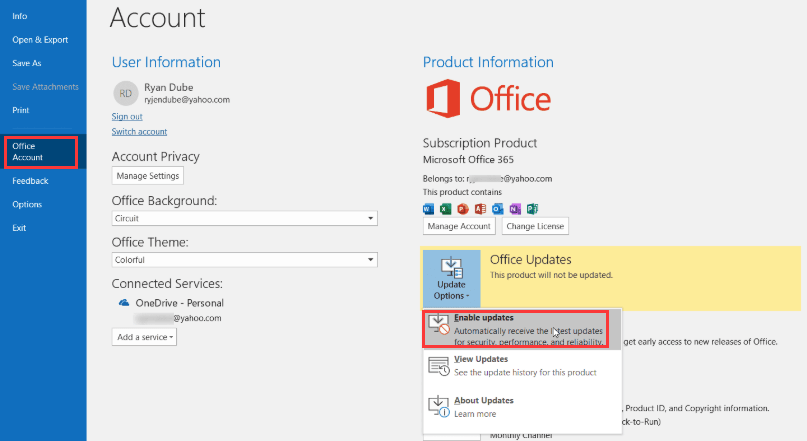Click the Access app icon
The image size is (807, 441).
coord(481,209)
